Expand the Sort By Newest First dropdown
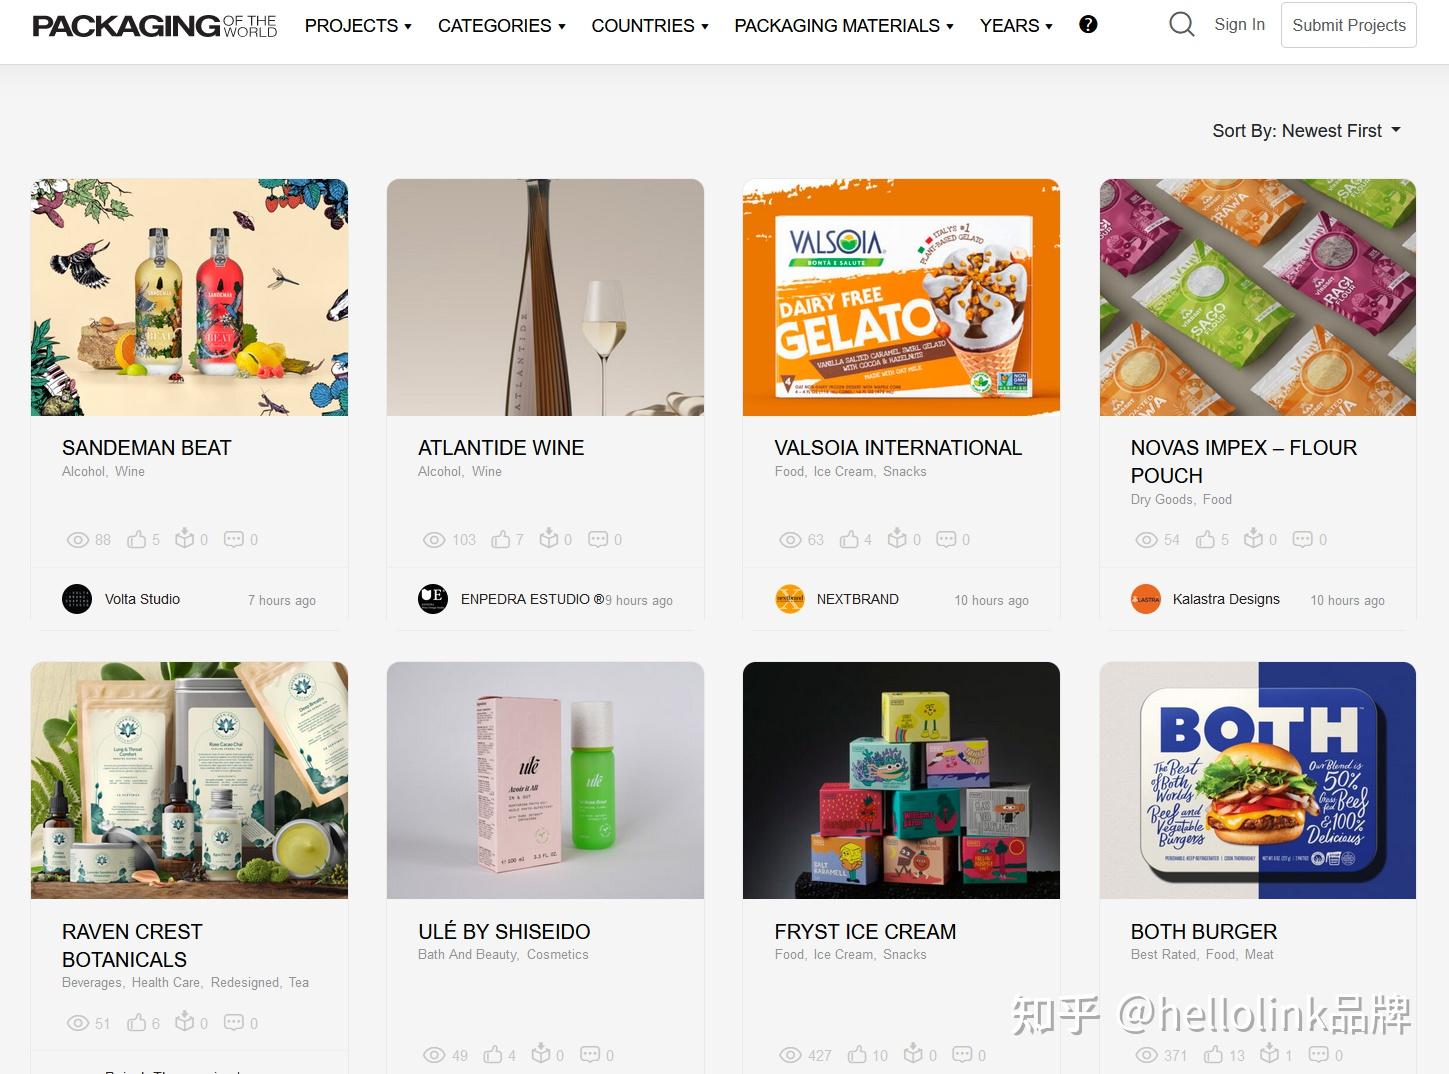The height and width of the screenshot is (1074, 1449). [1306, 131]
